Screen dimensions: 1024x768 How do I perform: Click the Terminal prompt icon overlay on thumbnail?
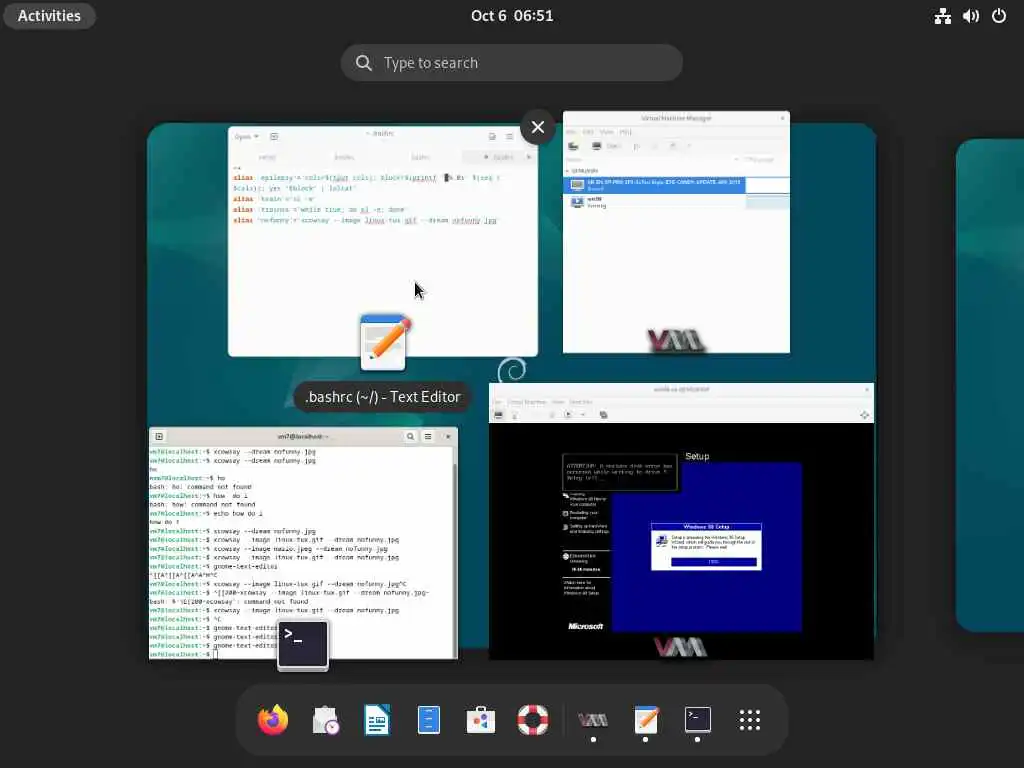pos(303,645)
